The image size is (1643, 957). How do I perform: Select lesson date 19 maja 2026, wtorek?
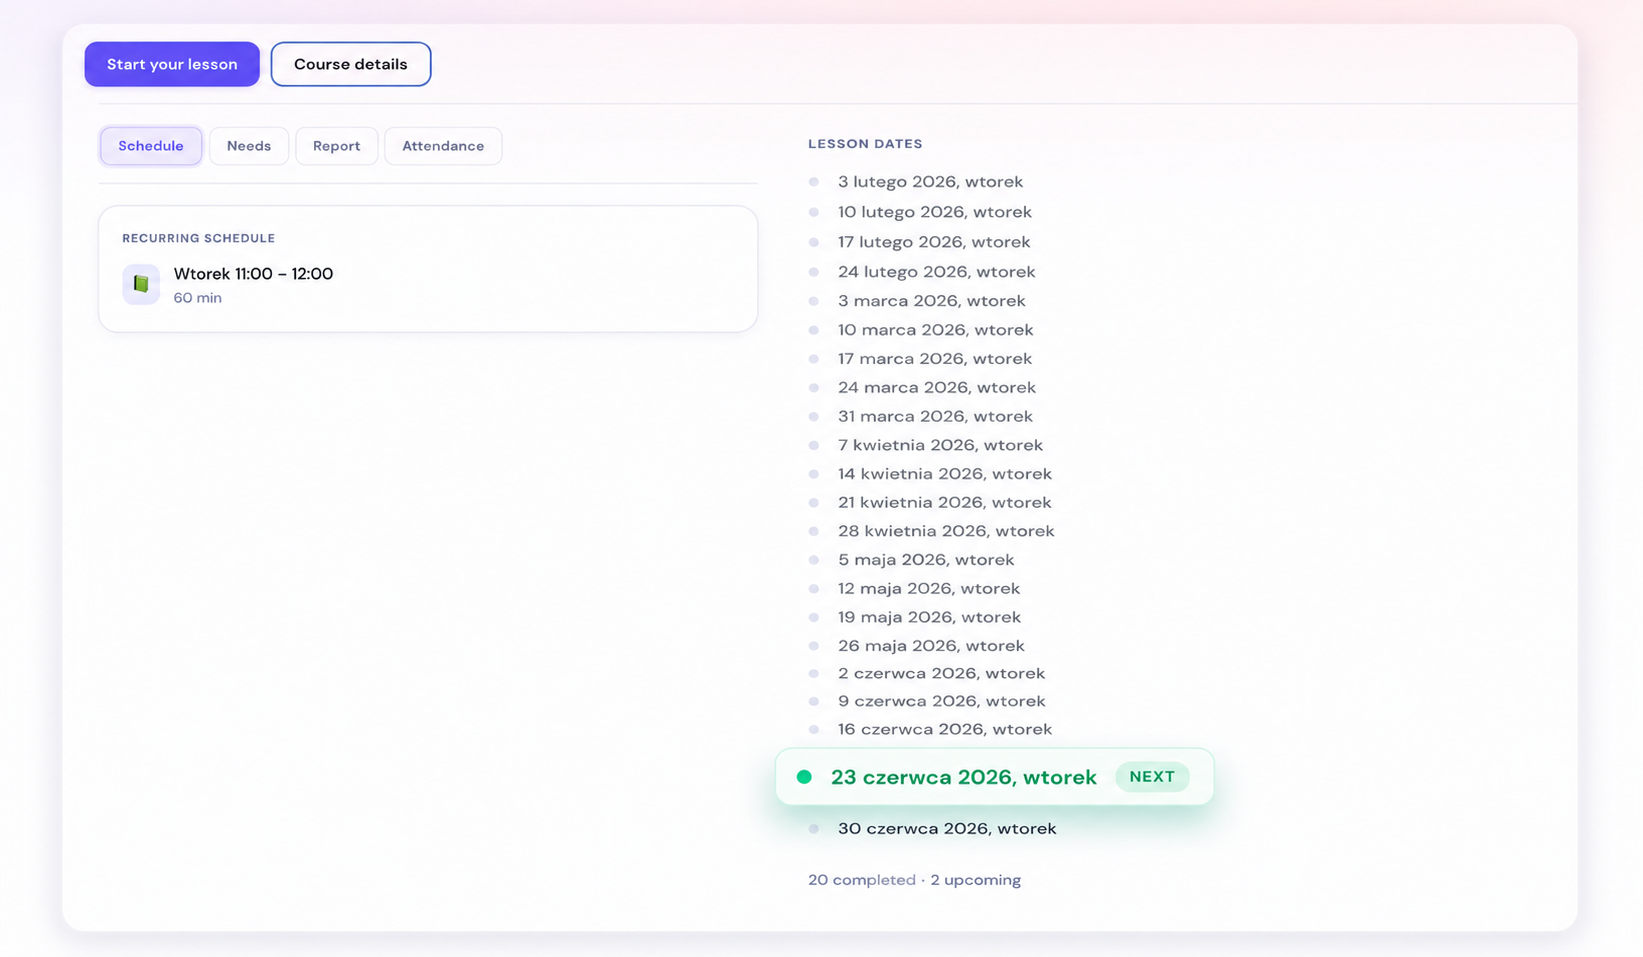click(x=930, y=618)
